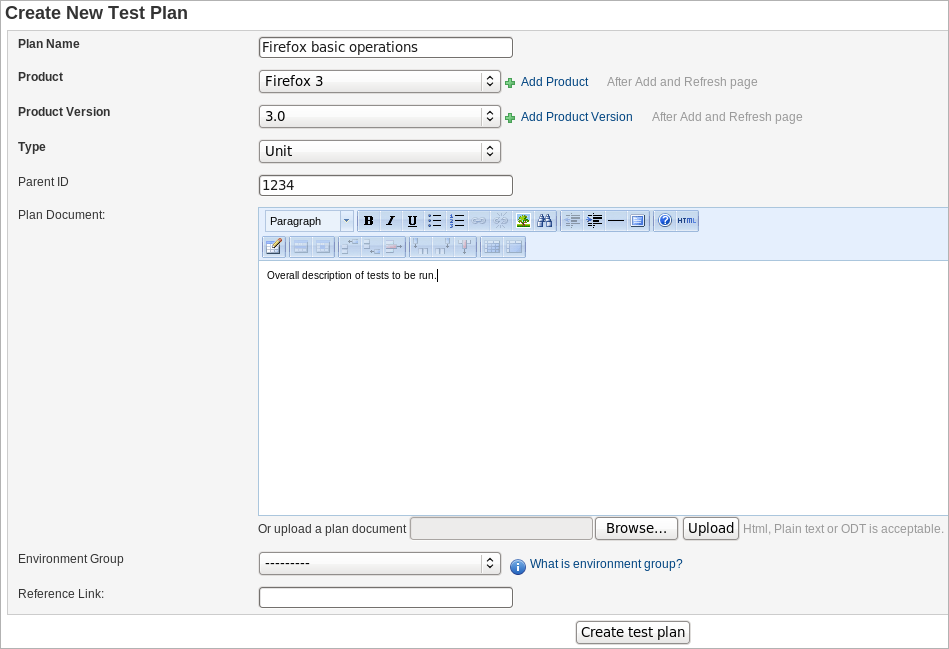Screen dimensions: 949x649
Task: Insert a numbered list
Action: (x=457, y=221)
